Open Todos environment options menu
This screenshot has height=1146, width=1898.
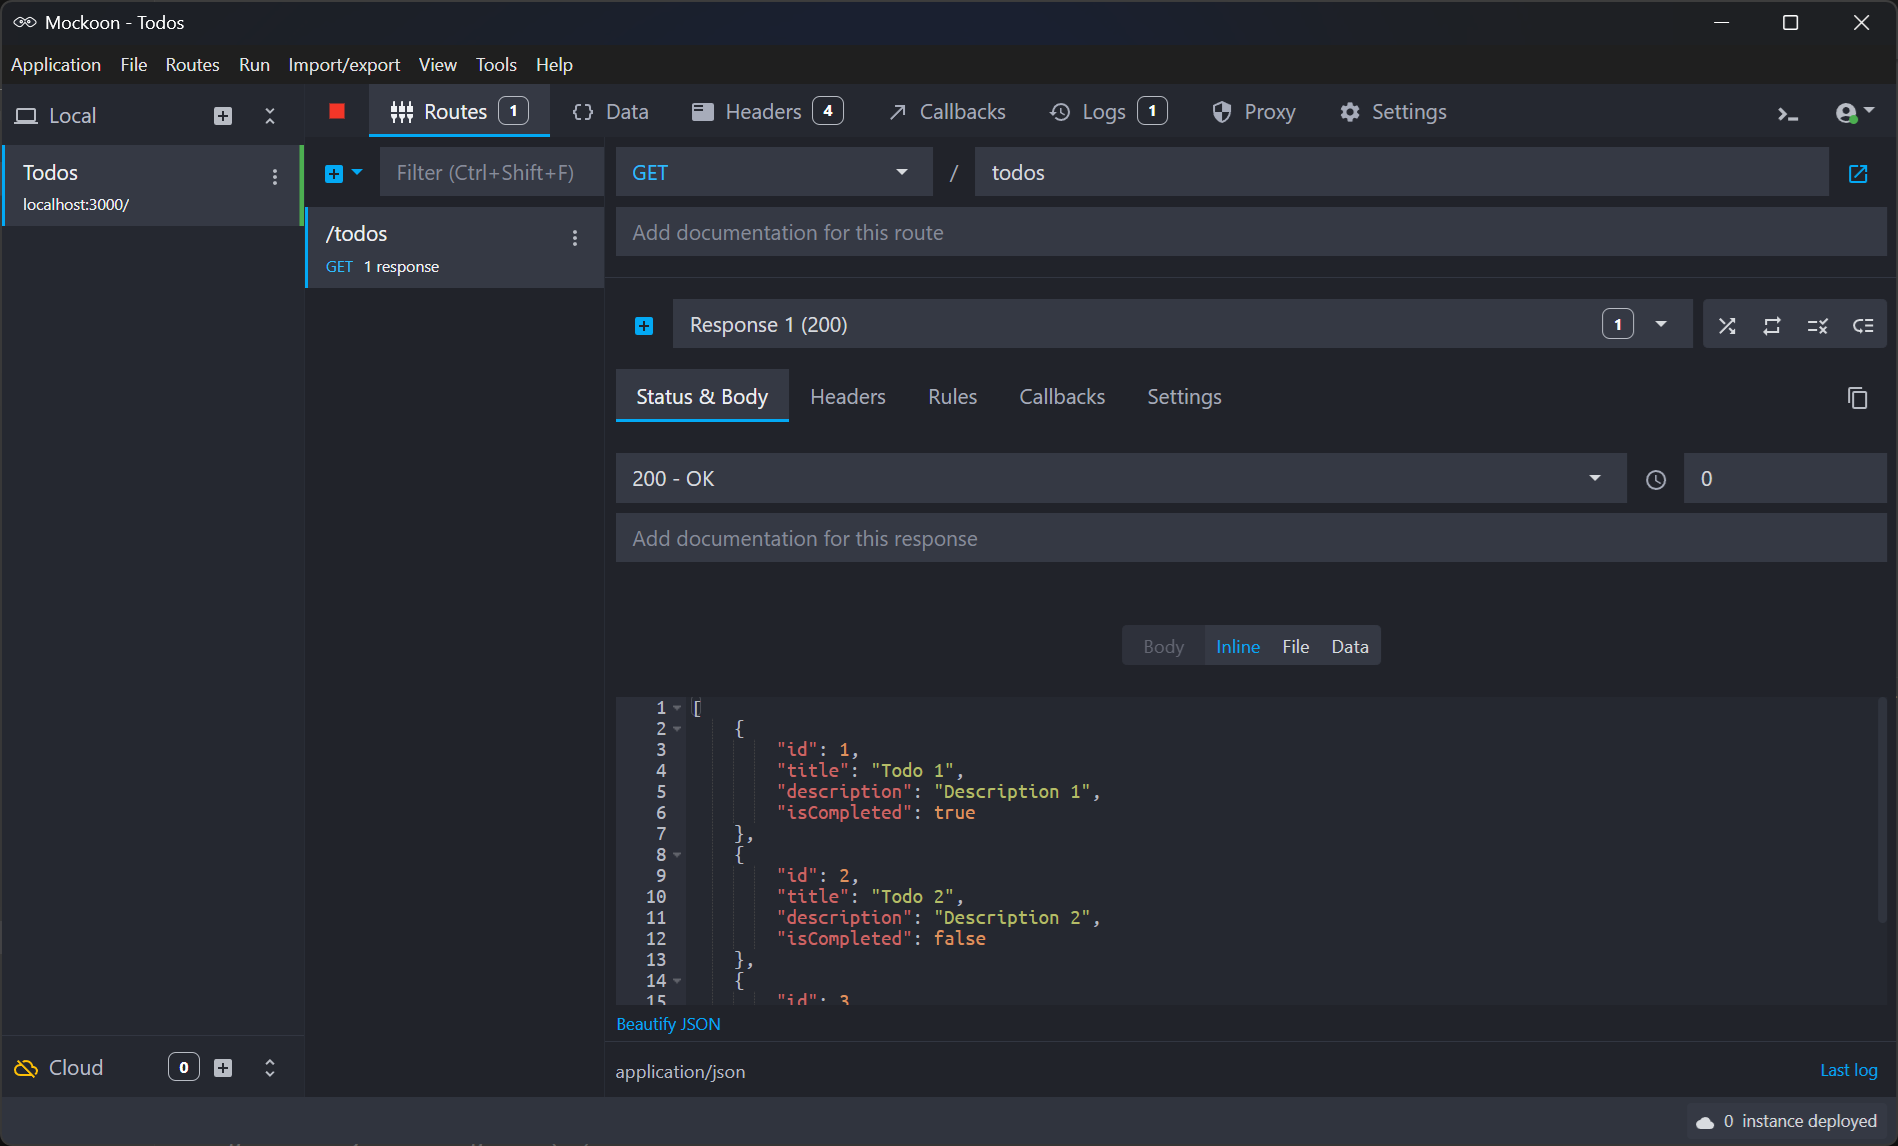click(x=275, y=177)
